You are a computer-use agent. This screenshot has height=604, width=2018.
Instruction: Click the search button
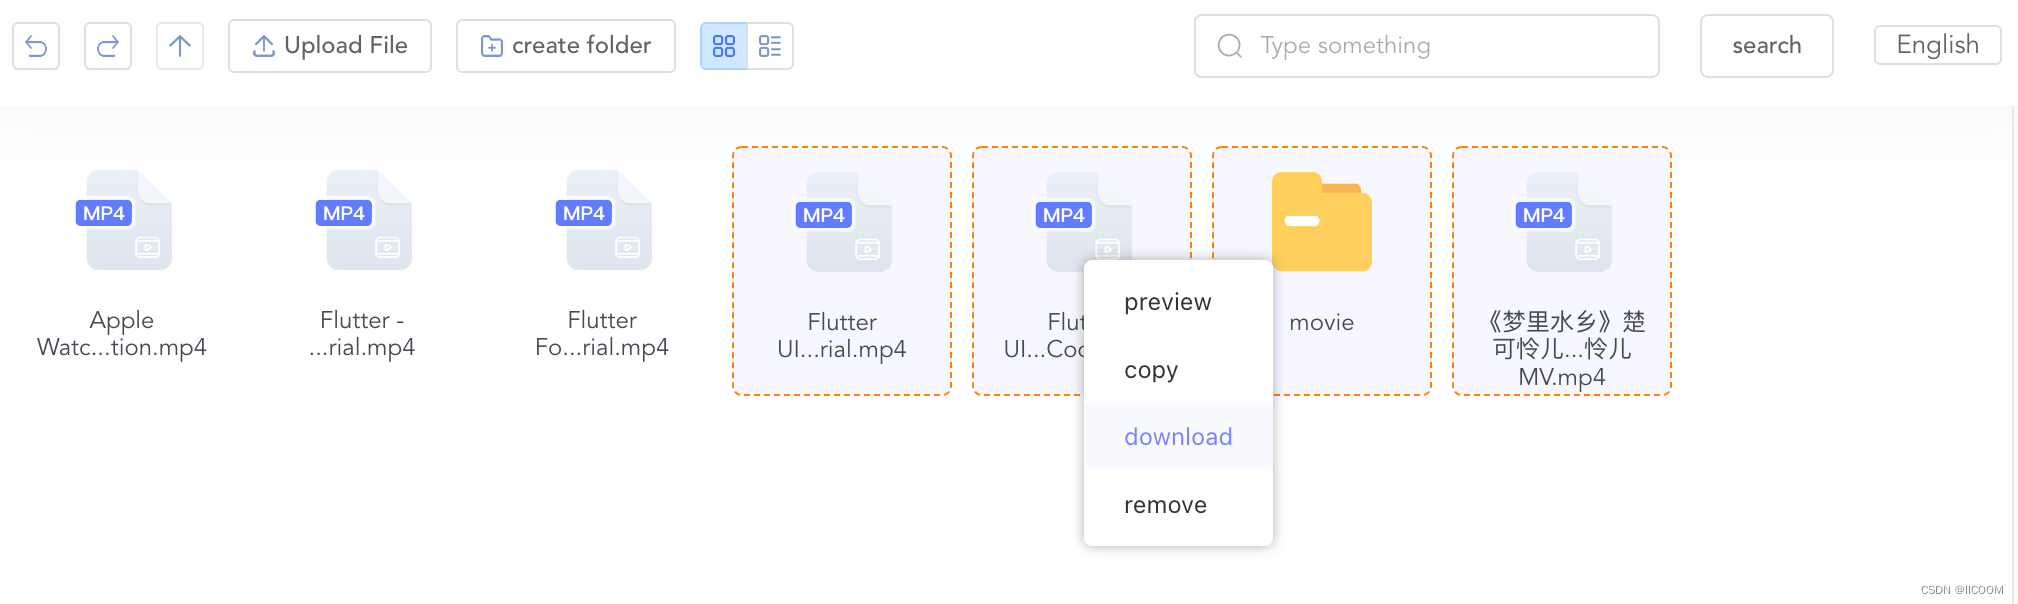pyautogui.click(x=1767, y=46)
